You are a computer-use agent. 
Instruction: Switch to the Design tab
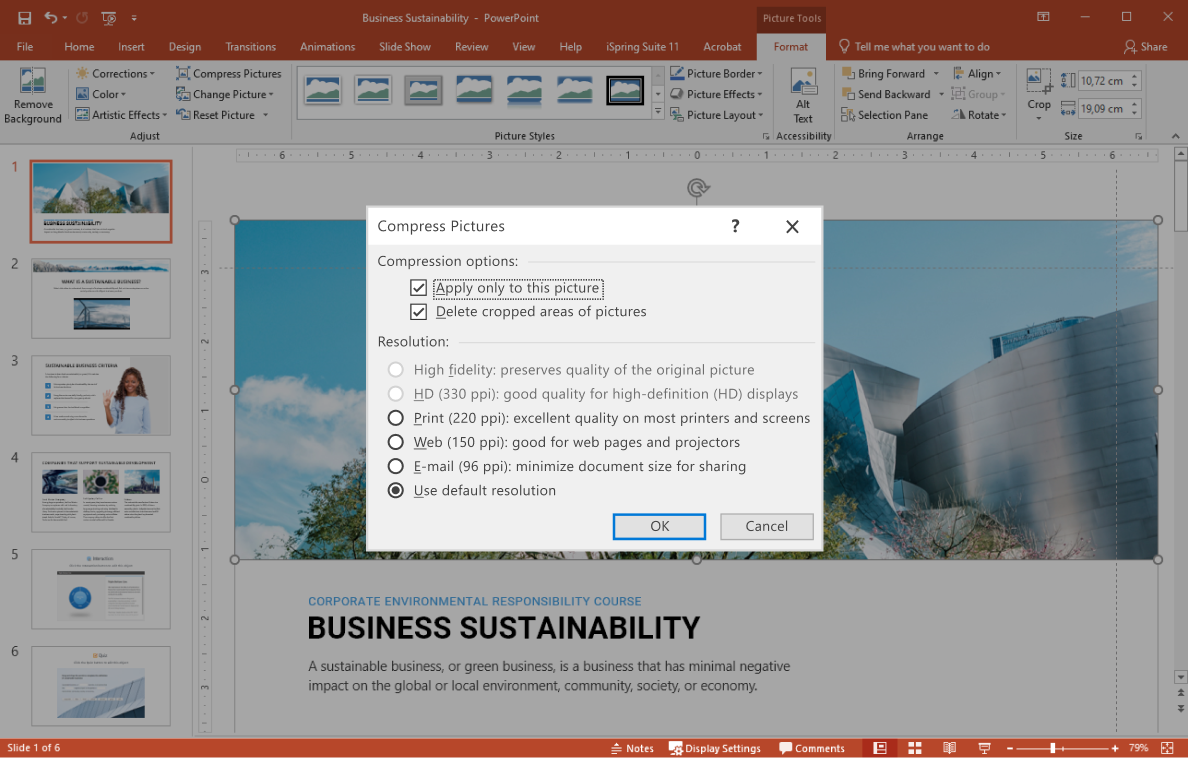(185, 47)
